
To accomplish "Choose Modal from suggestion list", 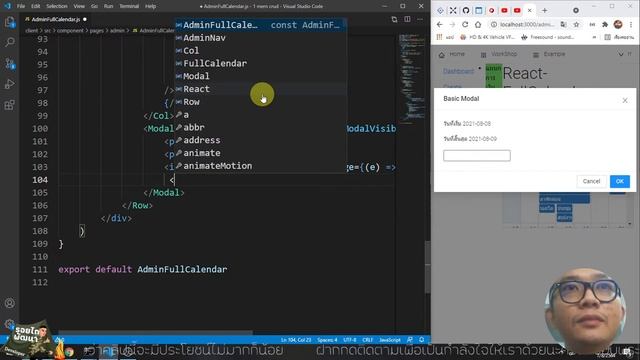I will coord(261,76).
